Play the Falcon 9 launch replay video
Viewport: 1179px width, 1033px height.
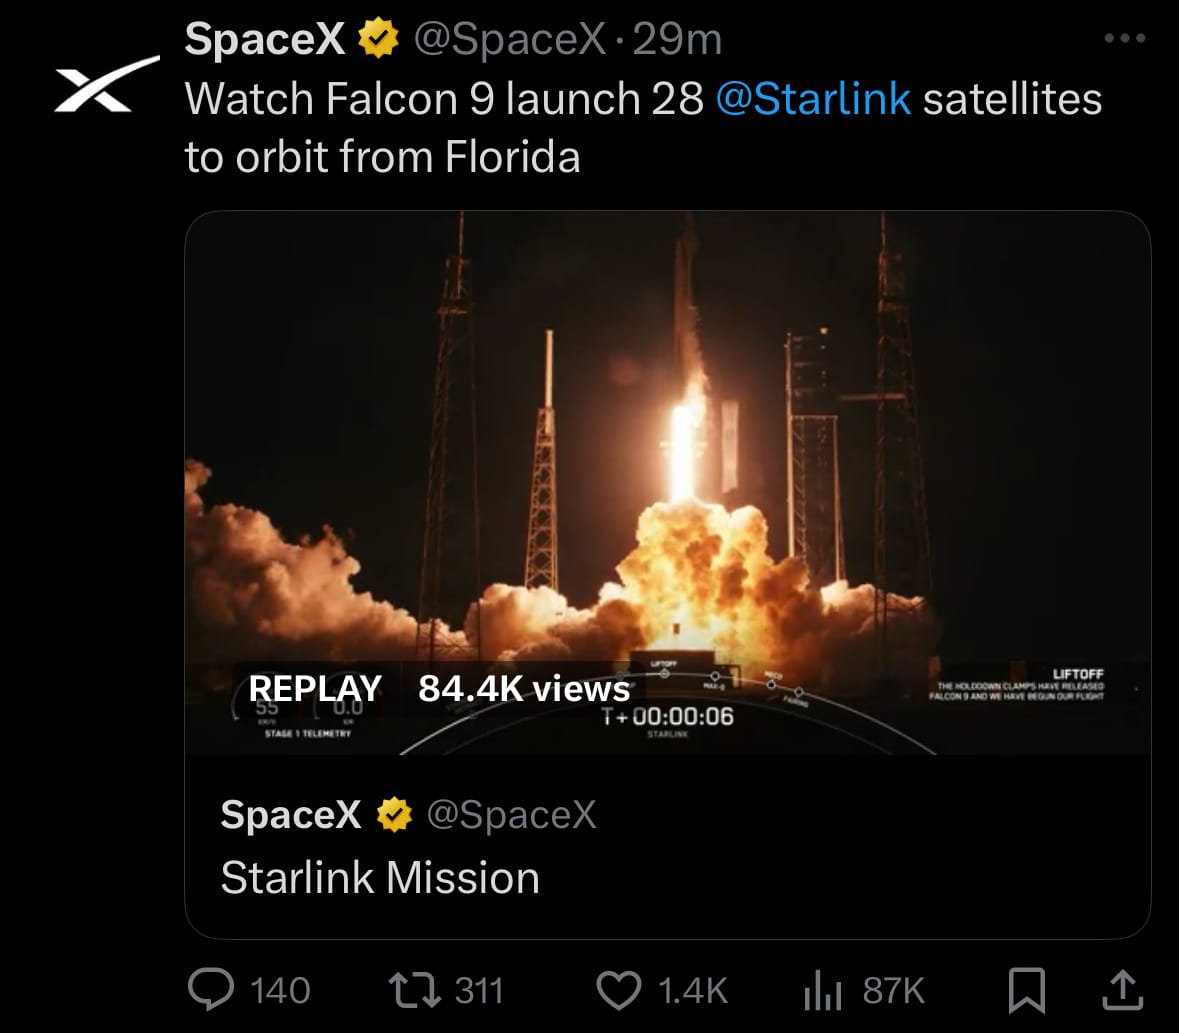tap(668, 483)
